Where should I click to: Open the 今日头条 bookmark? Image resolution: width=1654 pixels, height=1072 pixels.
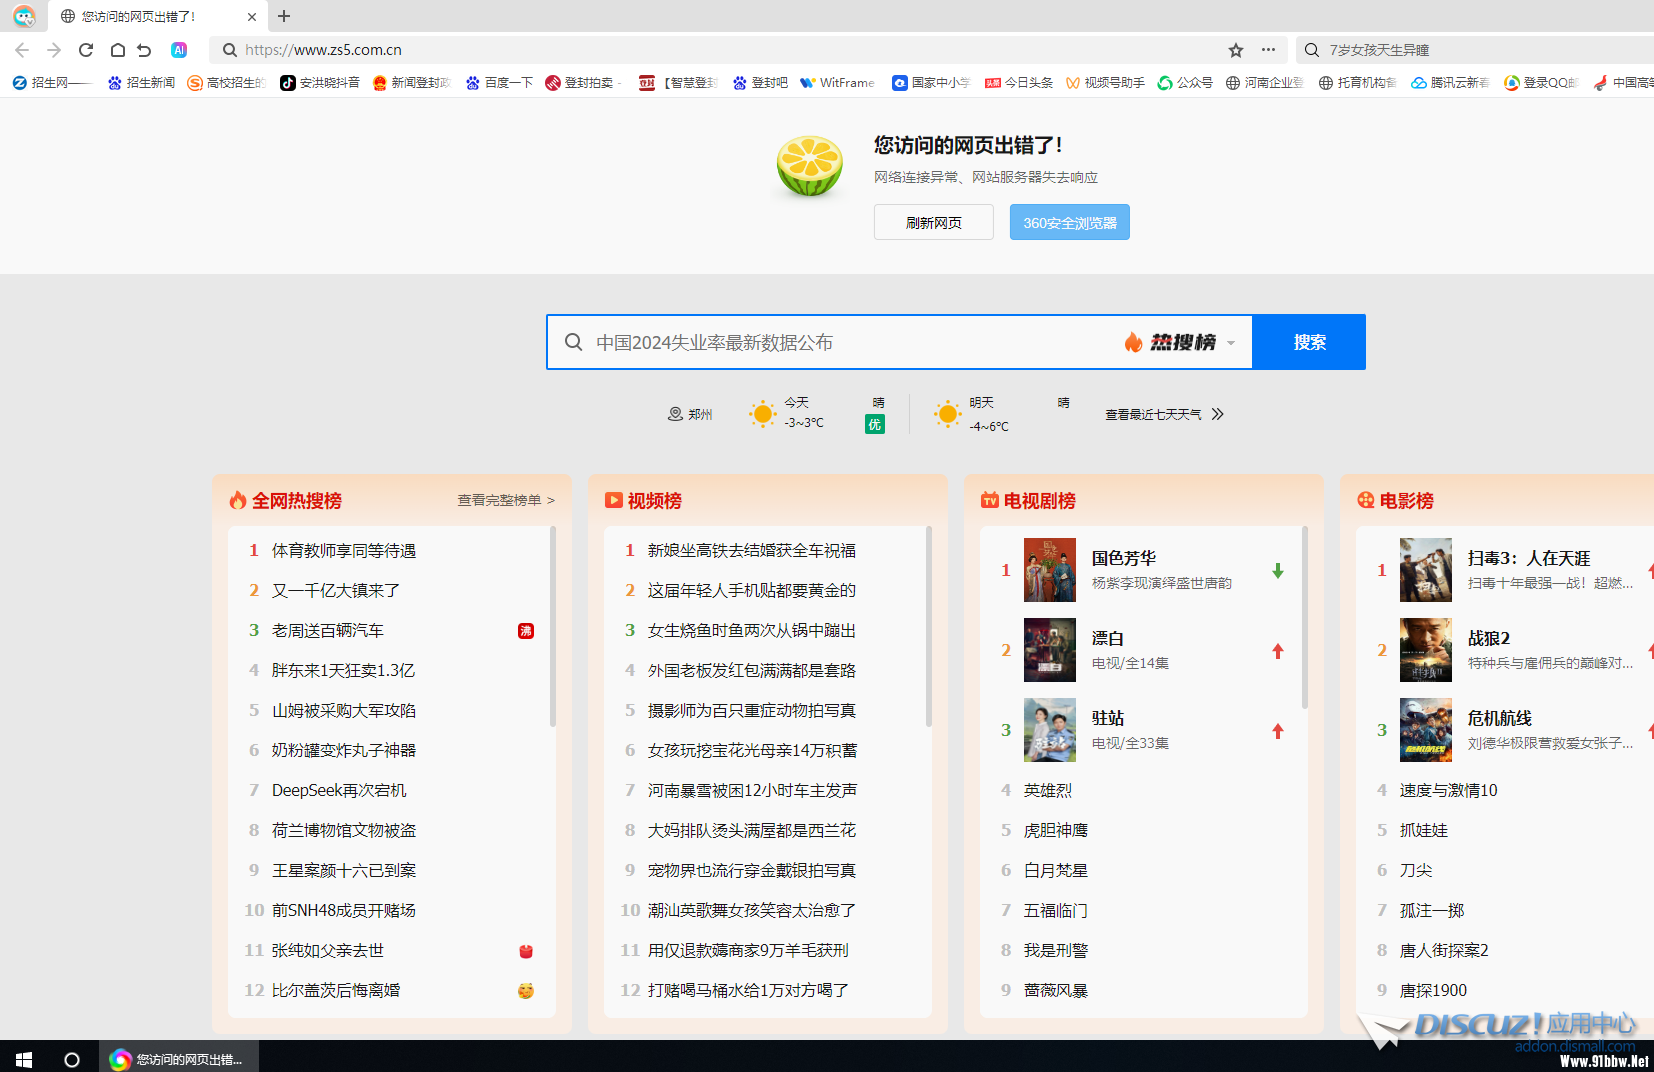[1018, 83]
